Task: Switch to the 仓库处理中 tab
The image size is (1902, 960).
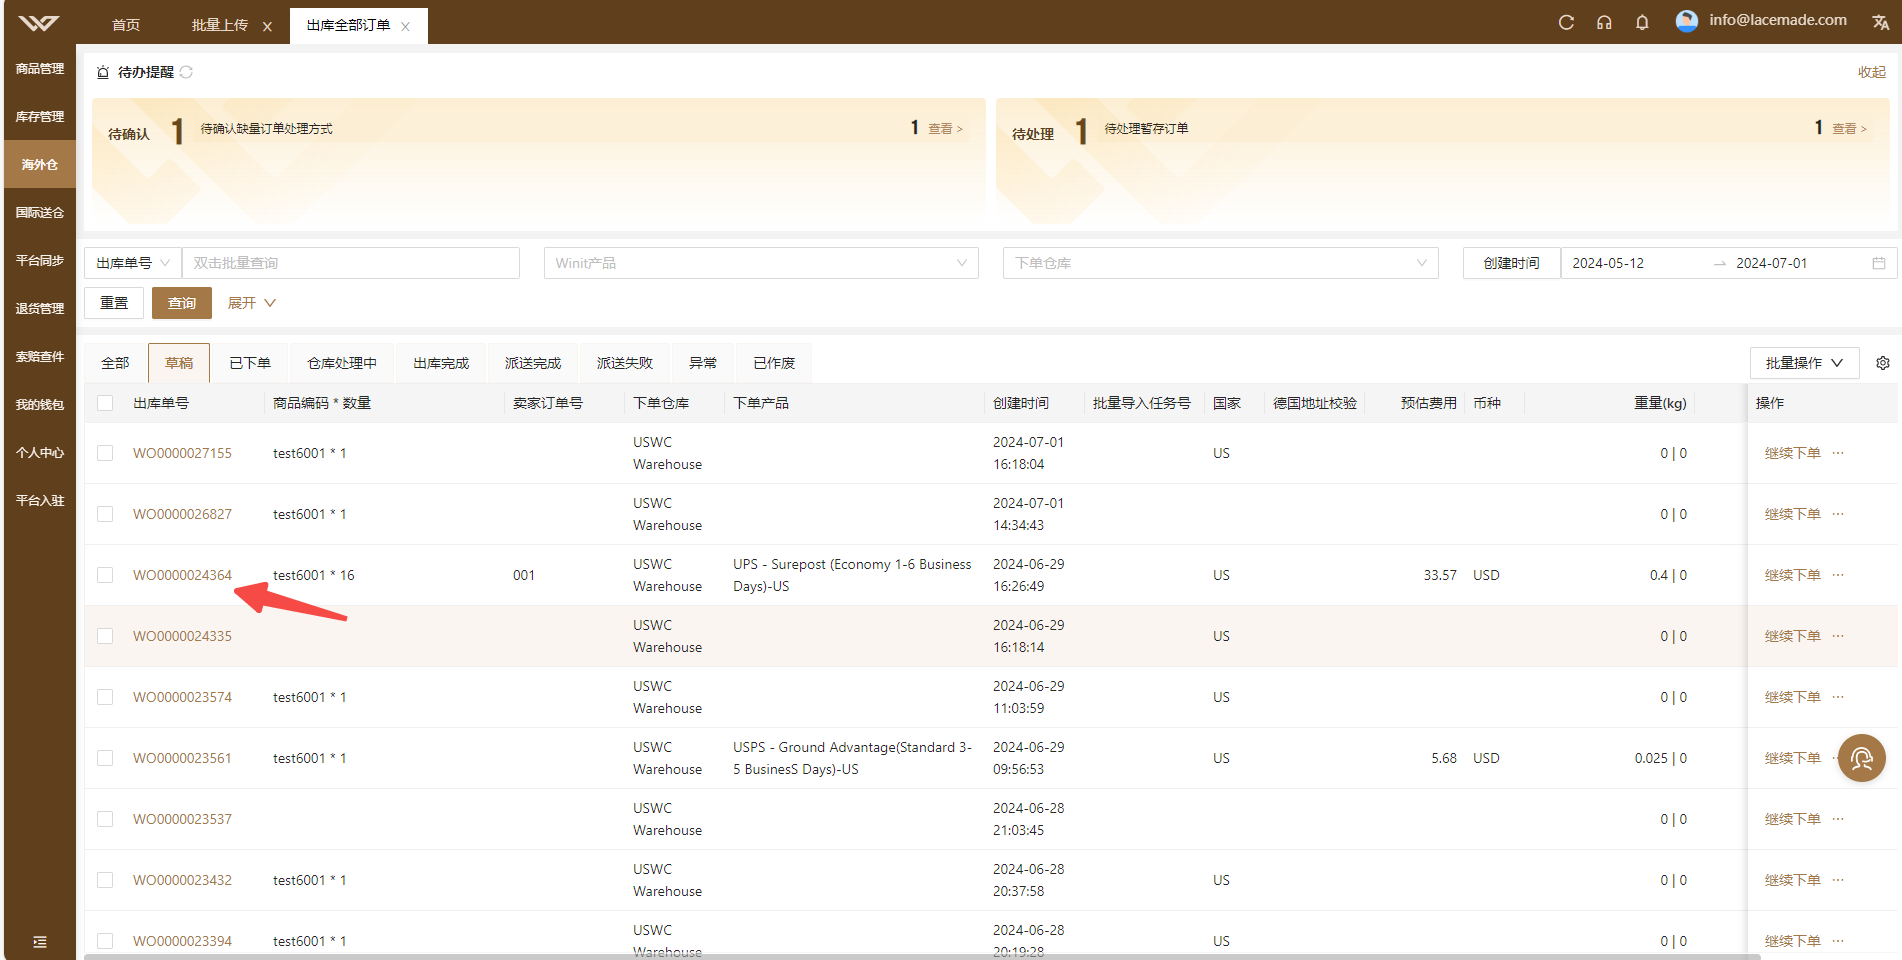Action: pyautogui.click(x=342, y=363)
